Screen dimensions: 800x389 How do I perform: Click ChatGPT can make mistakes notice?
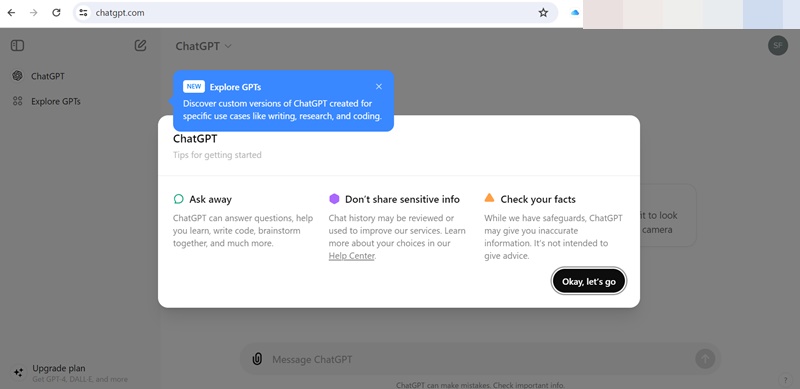pyautogui.click(x=480, y=385)
